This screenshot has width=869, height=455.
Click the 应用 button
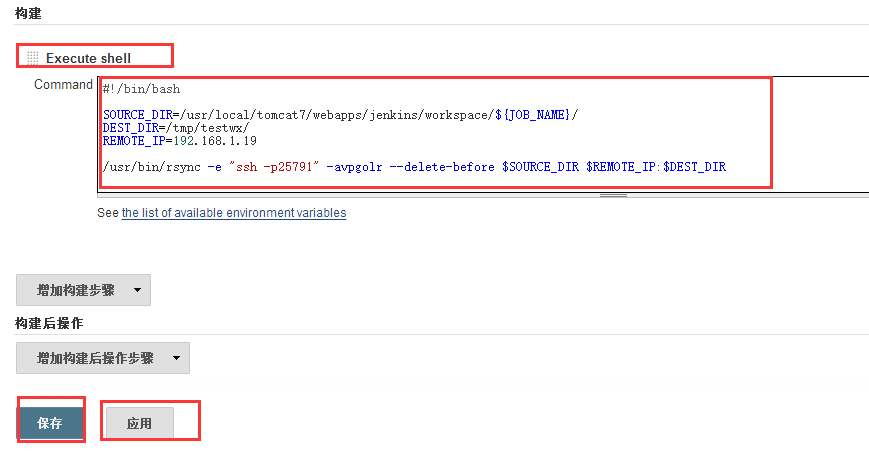(140, 423)
